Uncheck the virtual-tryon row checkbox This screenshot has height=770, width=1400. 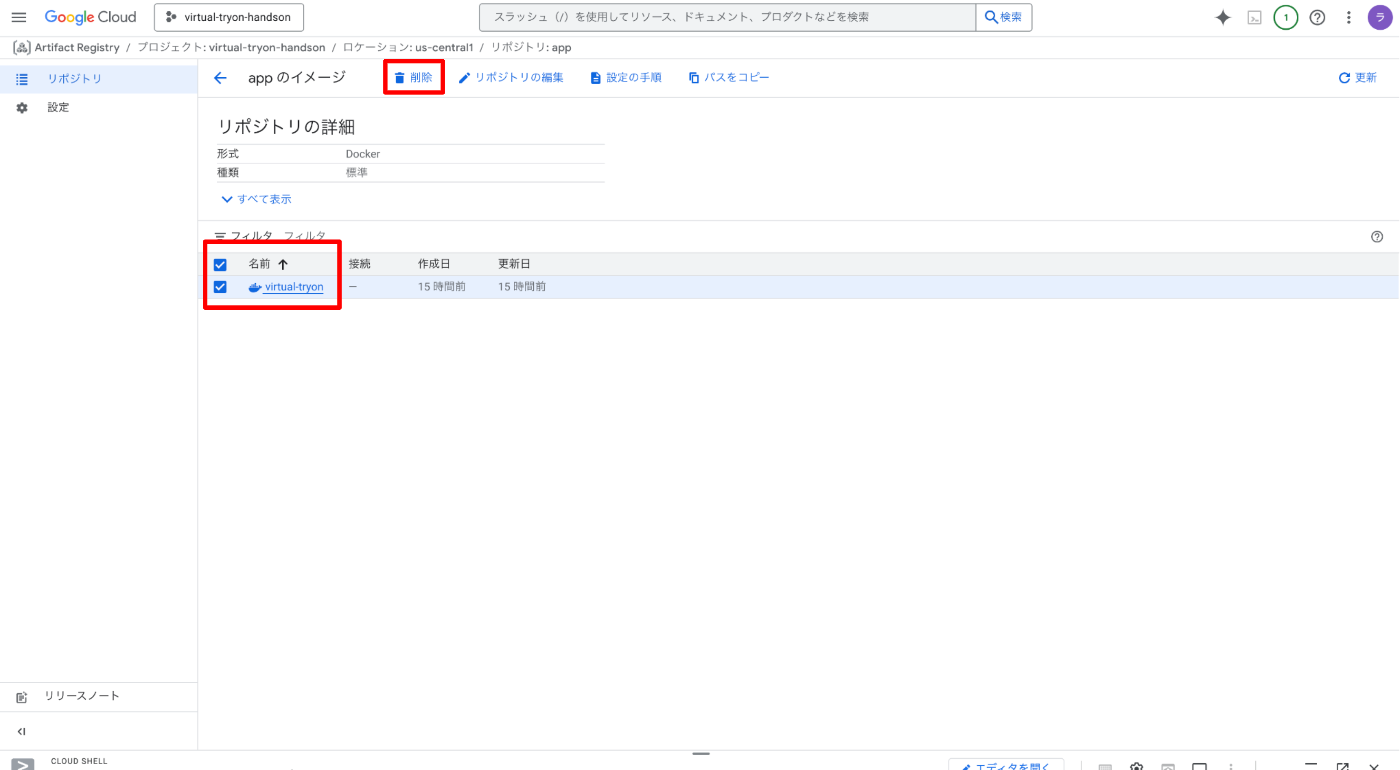[220, 287]
